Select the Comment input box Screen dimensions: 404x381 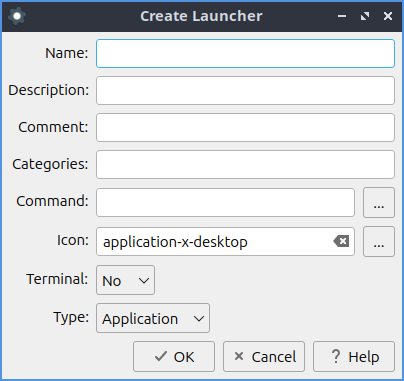tap(245, 127)
